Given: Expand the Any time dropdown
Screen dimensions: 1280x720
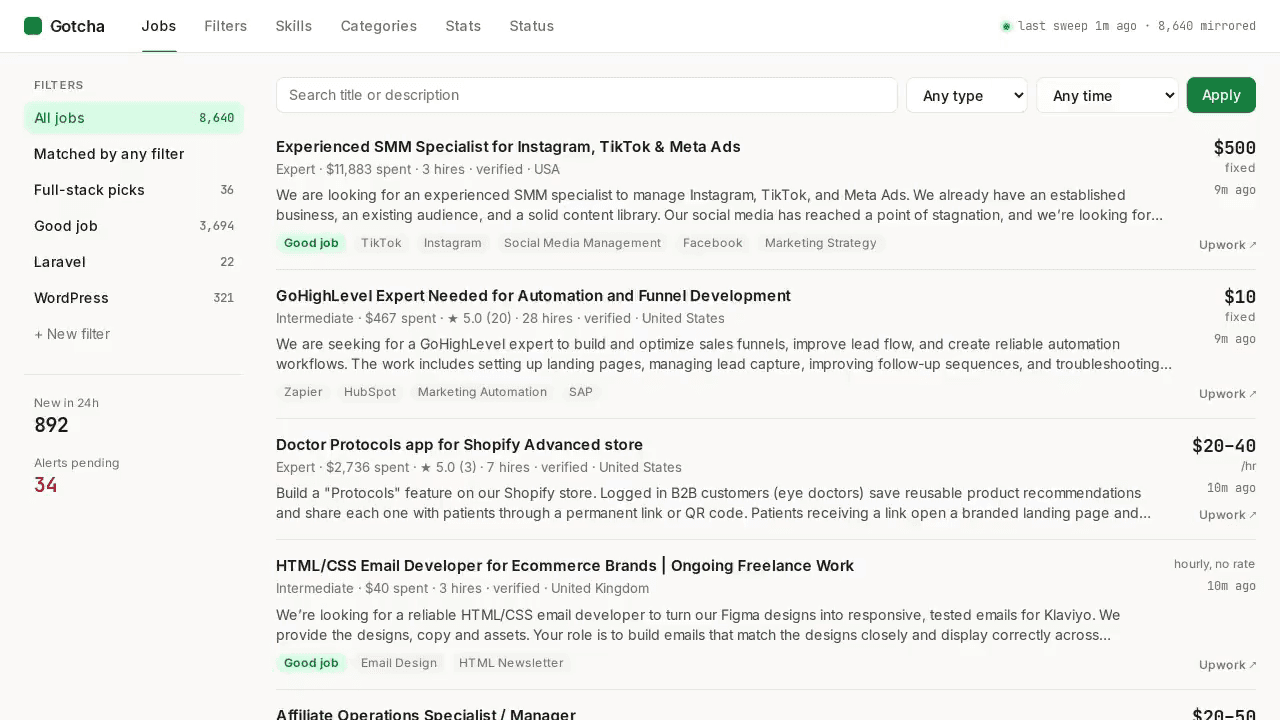Looking at the screenshot, I should pyautogui.click(x=1107, y=95).
